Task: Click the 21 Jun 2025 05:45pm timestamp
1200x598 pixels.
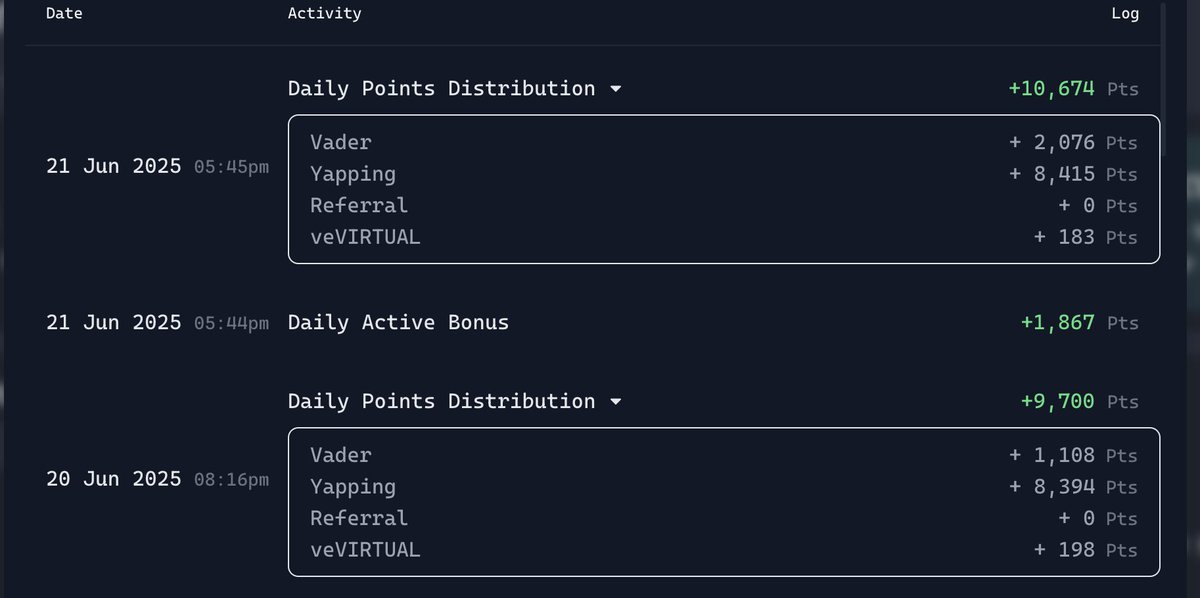Action: click(157, 167)
